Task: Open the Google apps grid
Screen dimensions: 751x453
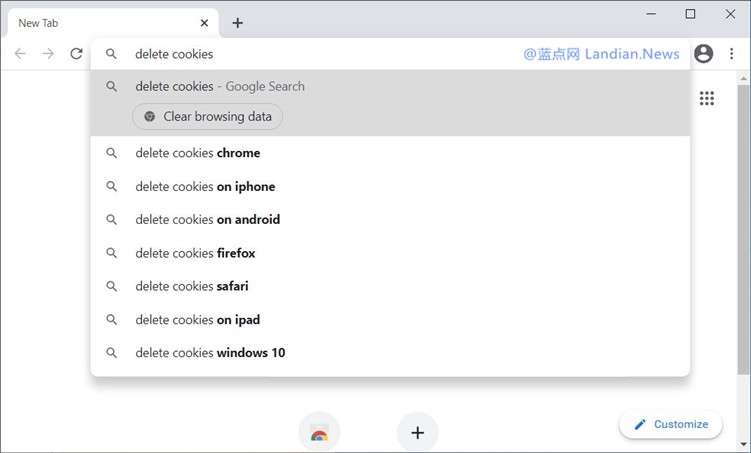Action: click(707, 98)
